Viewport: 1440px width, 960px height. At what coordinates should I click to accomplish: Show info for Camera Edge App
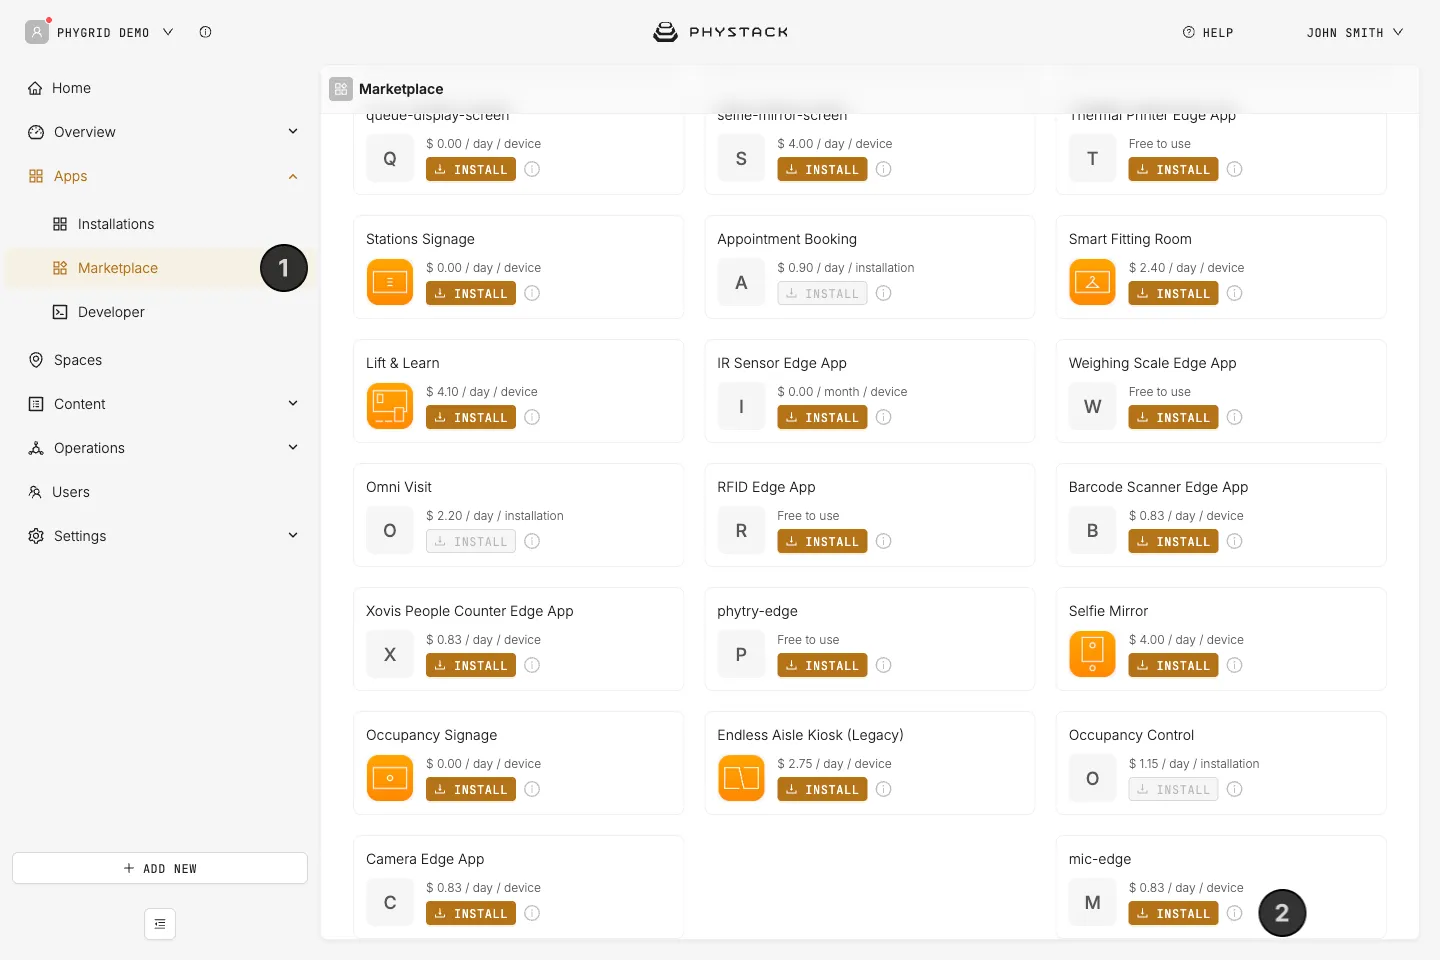(532, 913)
